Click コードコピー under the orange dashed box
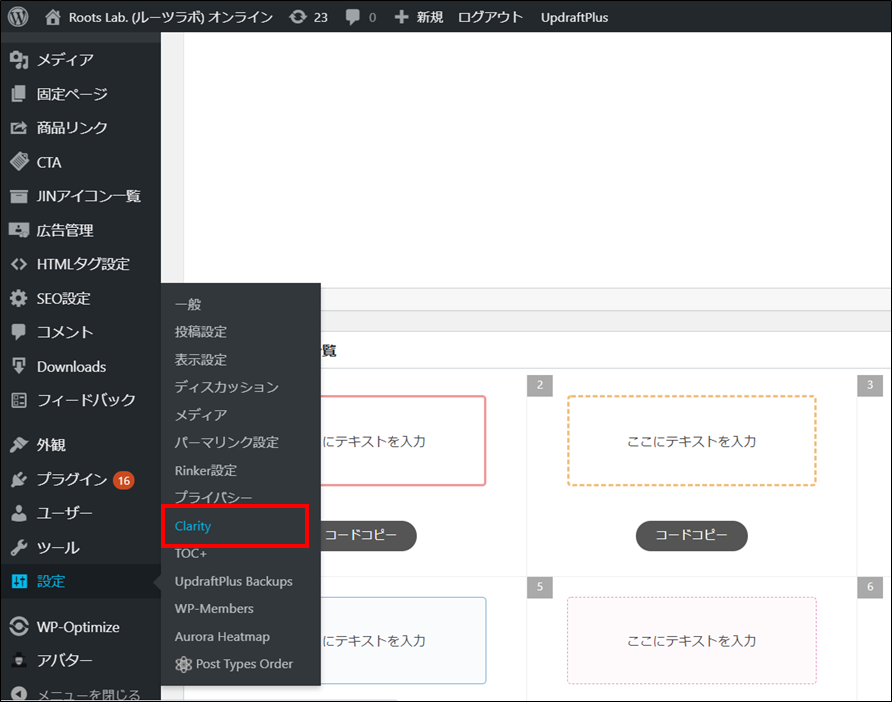The width and height of the screenshot is (892, 702). coord(691,535)
